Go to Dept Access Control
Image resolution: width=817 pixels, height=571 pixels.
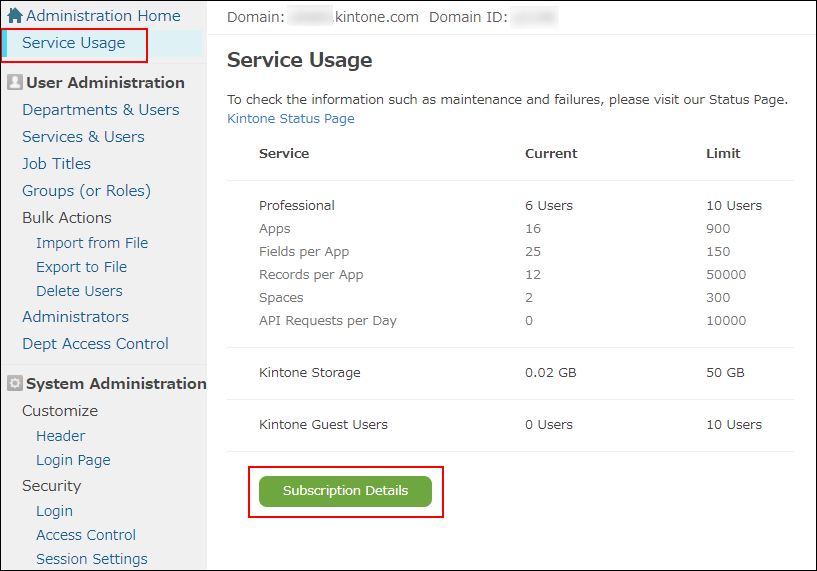pos(95,344)
